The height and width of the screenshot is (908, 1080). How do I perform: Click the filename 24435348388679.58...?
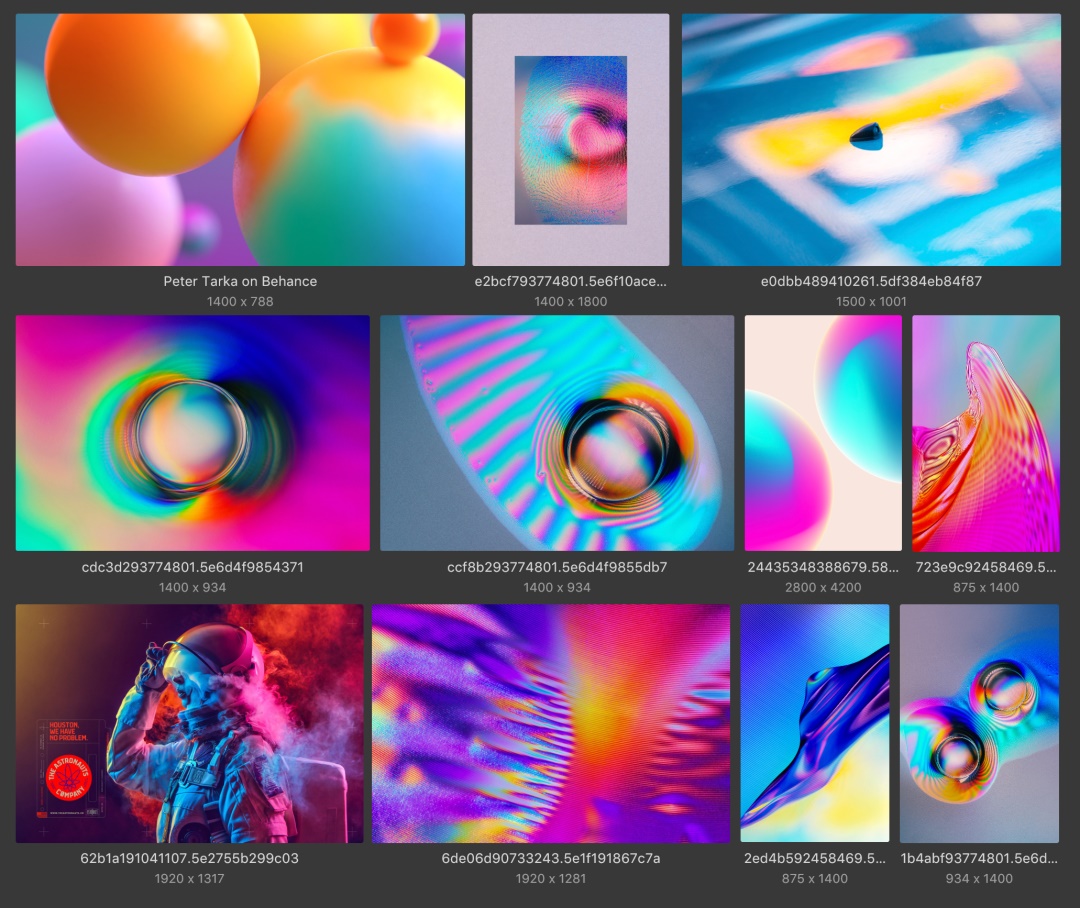tap(823, 567)
